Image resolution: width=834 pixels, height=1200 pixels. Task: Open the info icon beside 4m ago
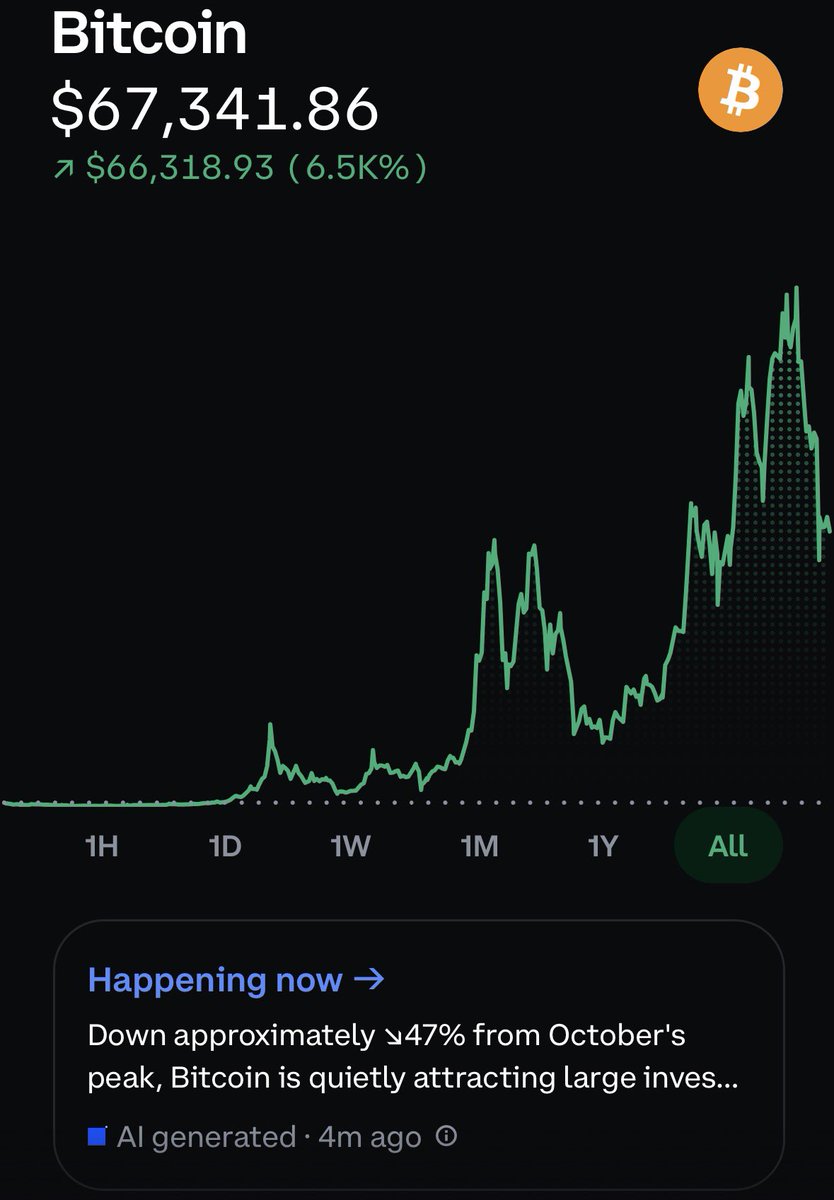coord(448,1136)
